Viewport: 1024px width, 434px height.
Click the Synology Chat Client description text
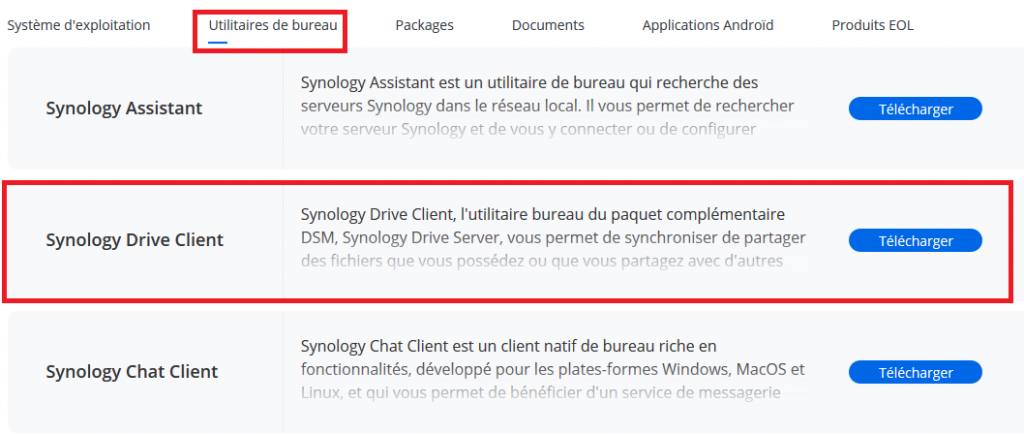point(552,369)
